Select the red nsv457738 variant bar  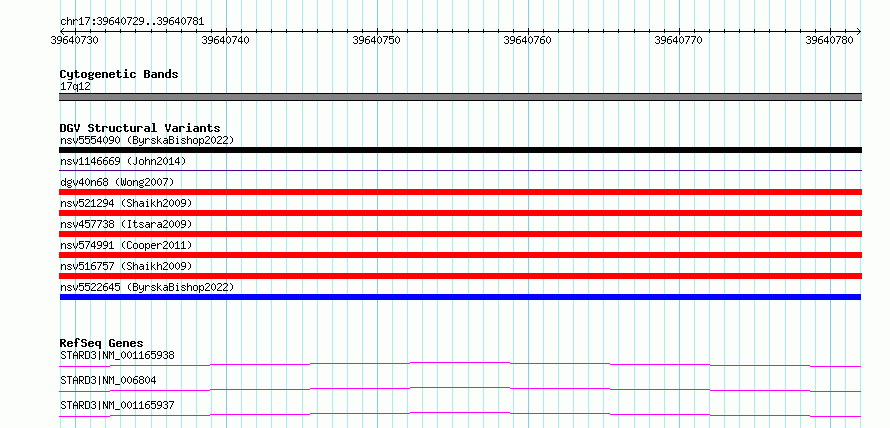[x=460, y=234]
